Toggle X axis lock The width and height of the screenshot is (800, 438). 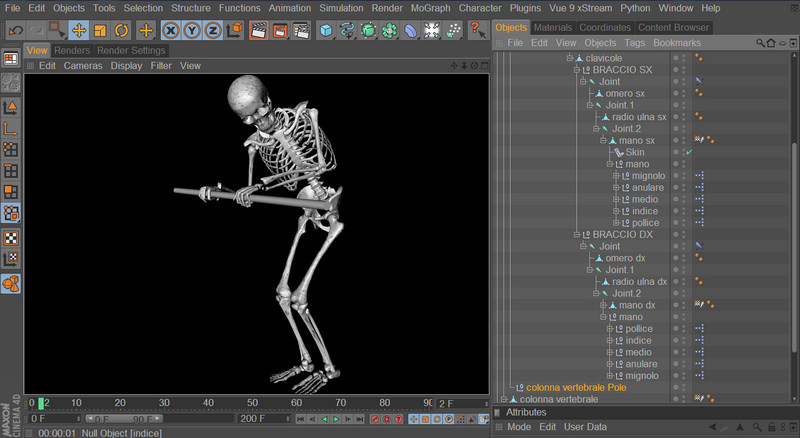pyautogui.click(x=171, y=30)
